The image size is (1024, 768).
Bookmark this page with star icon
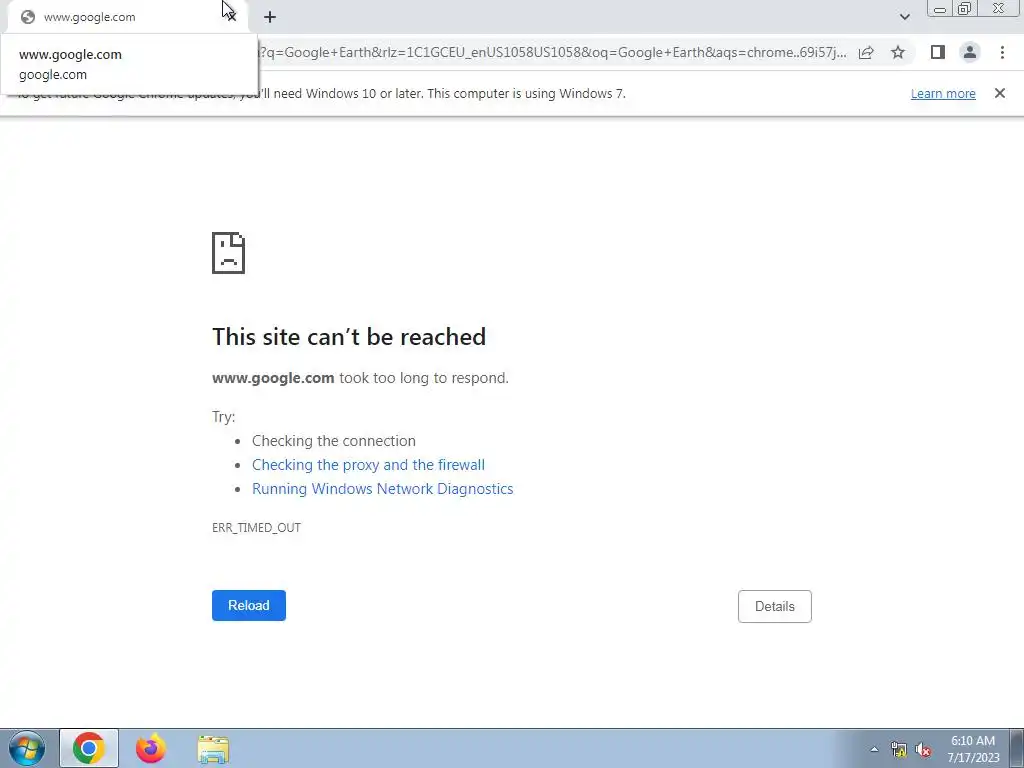pos(898,52)
